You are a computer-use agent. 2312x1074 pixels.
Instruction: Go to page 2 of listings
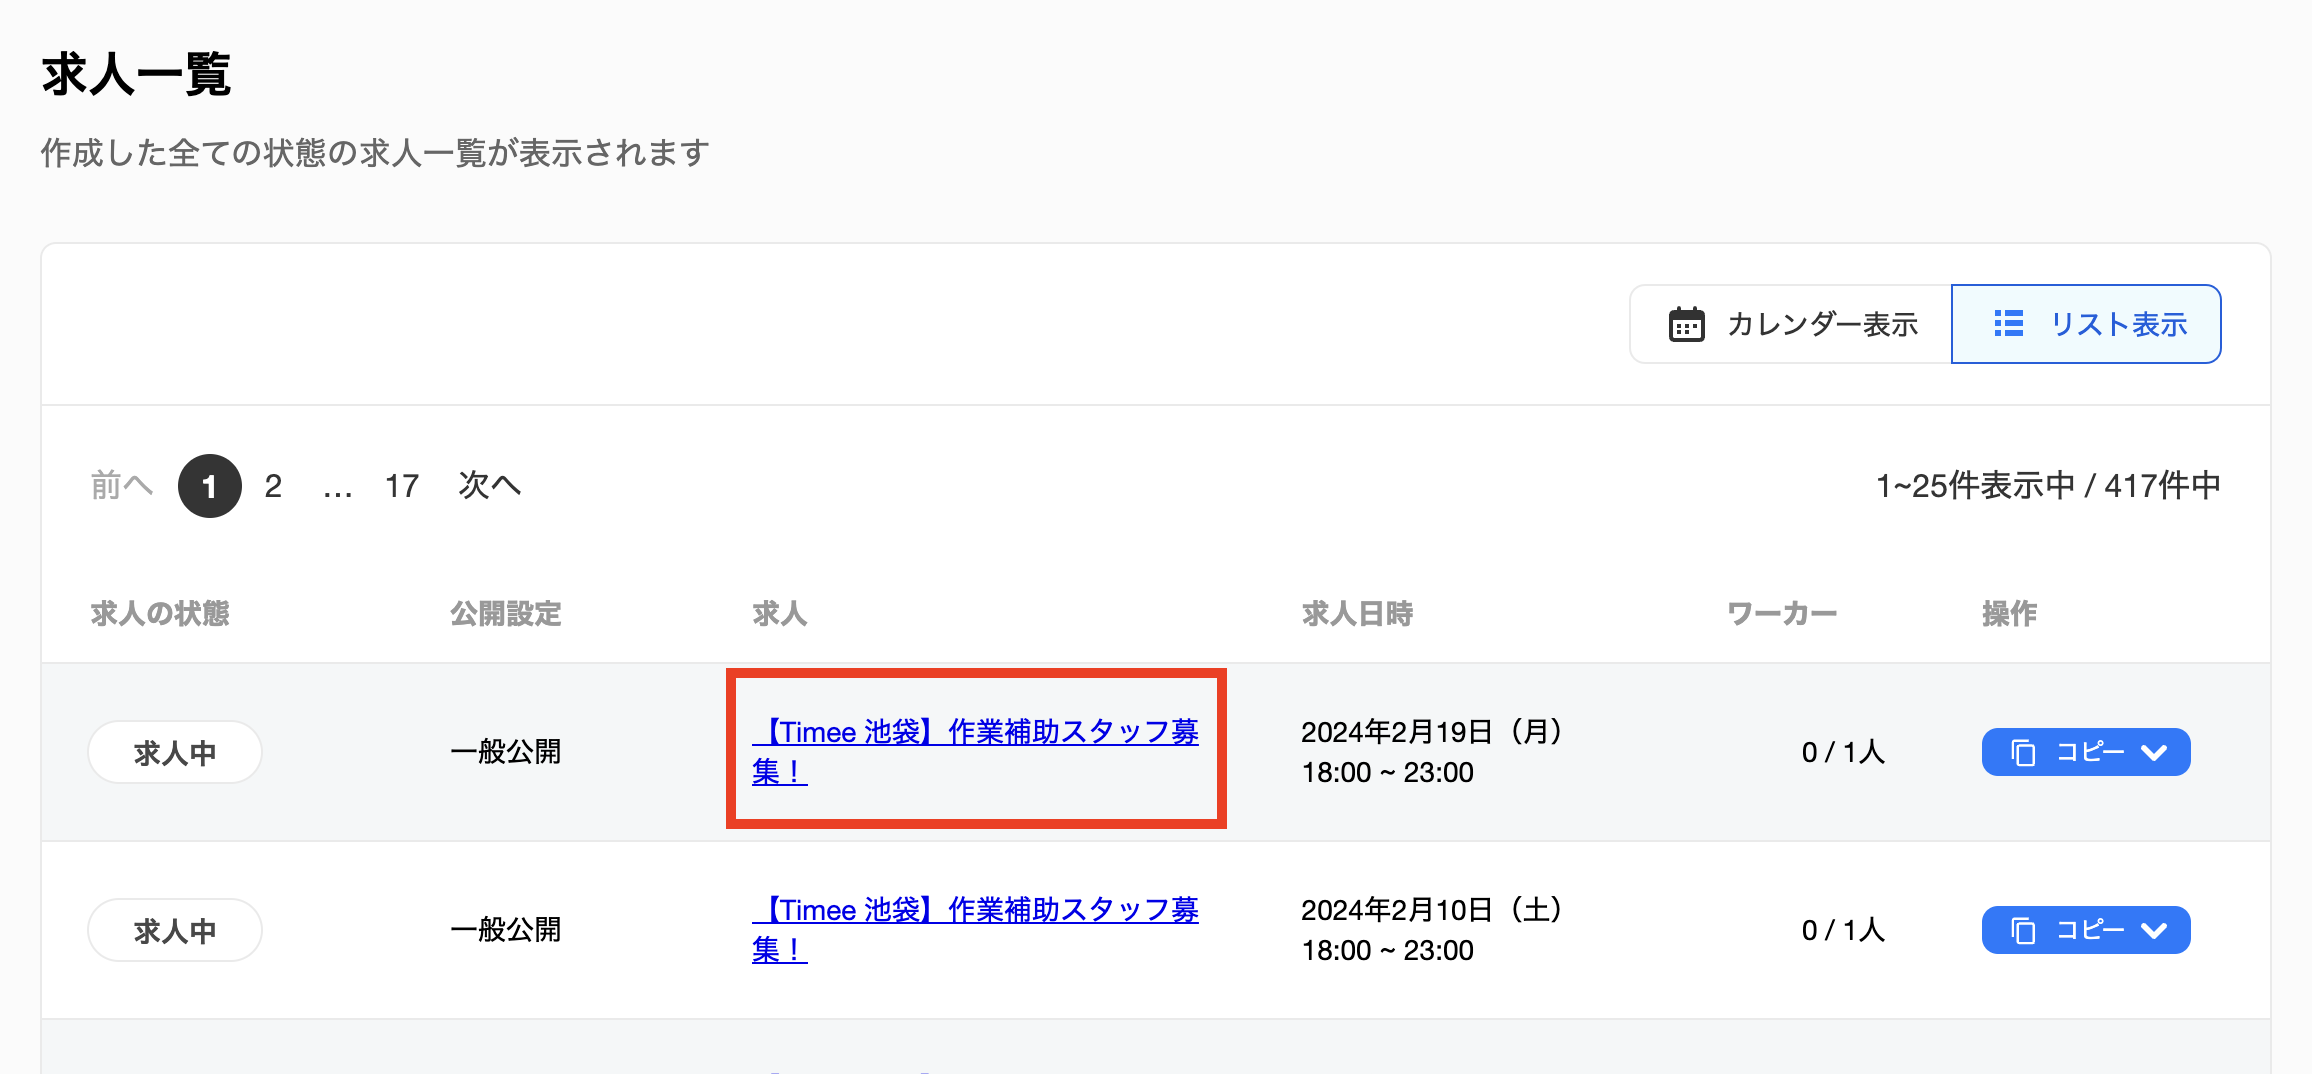(x=273, y=486)
